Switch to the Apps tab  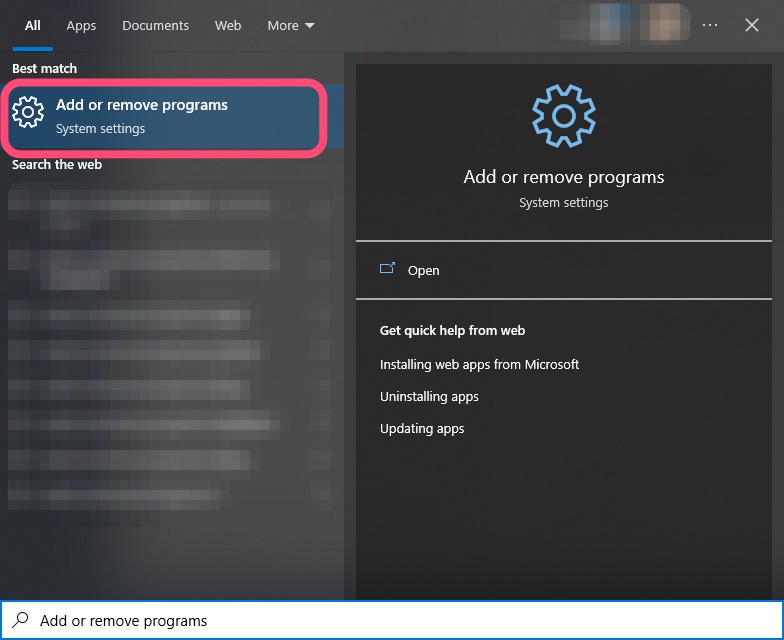pyautogui.click(x=81, y=26)
